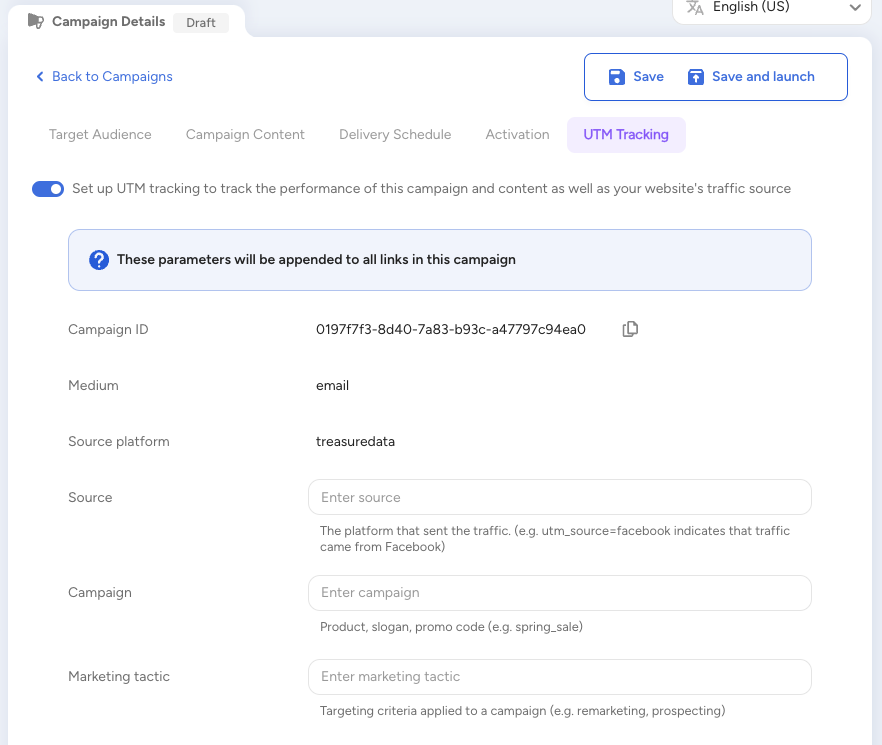Click the question mark icon in the banner
This screenshot has width=882, height=745.
[x=98, y=259]
